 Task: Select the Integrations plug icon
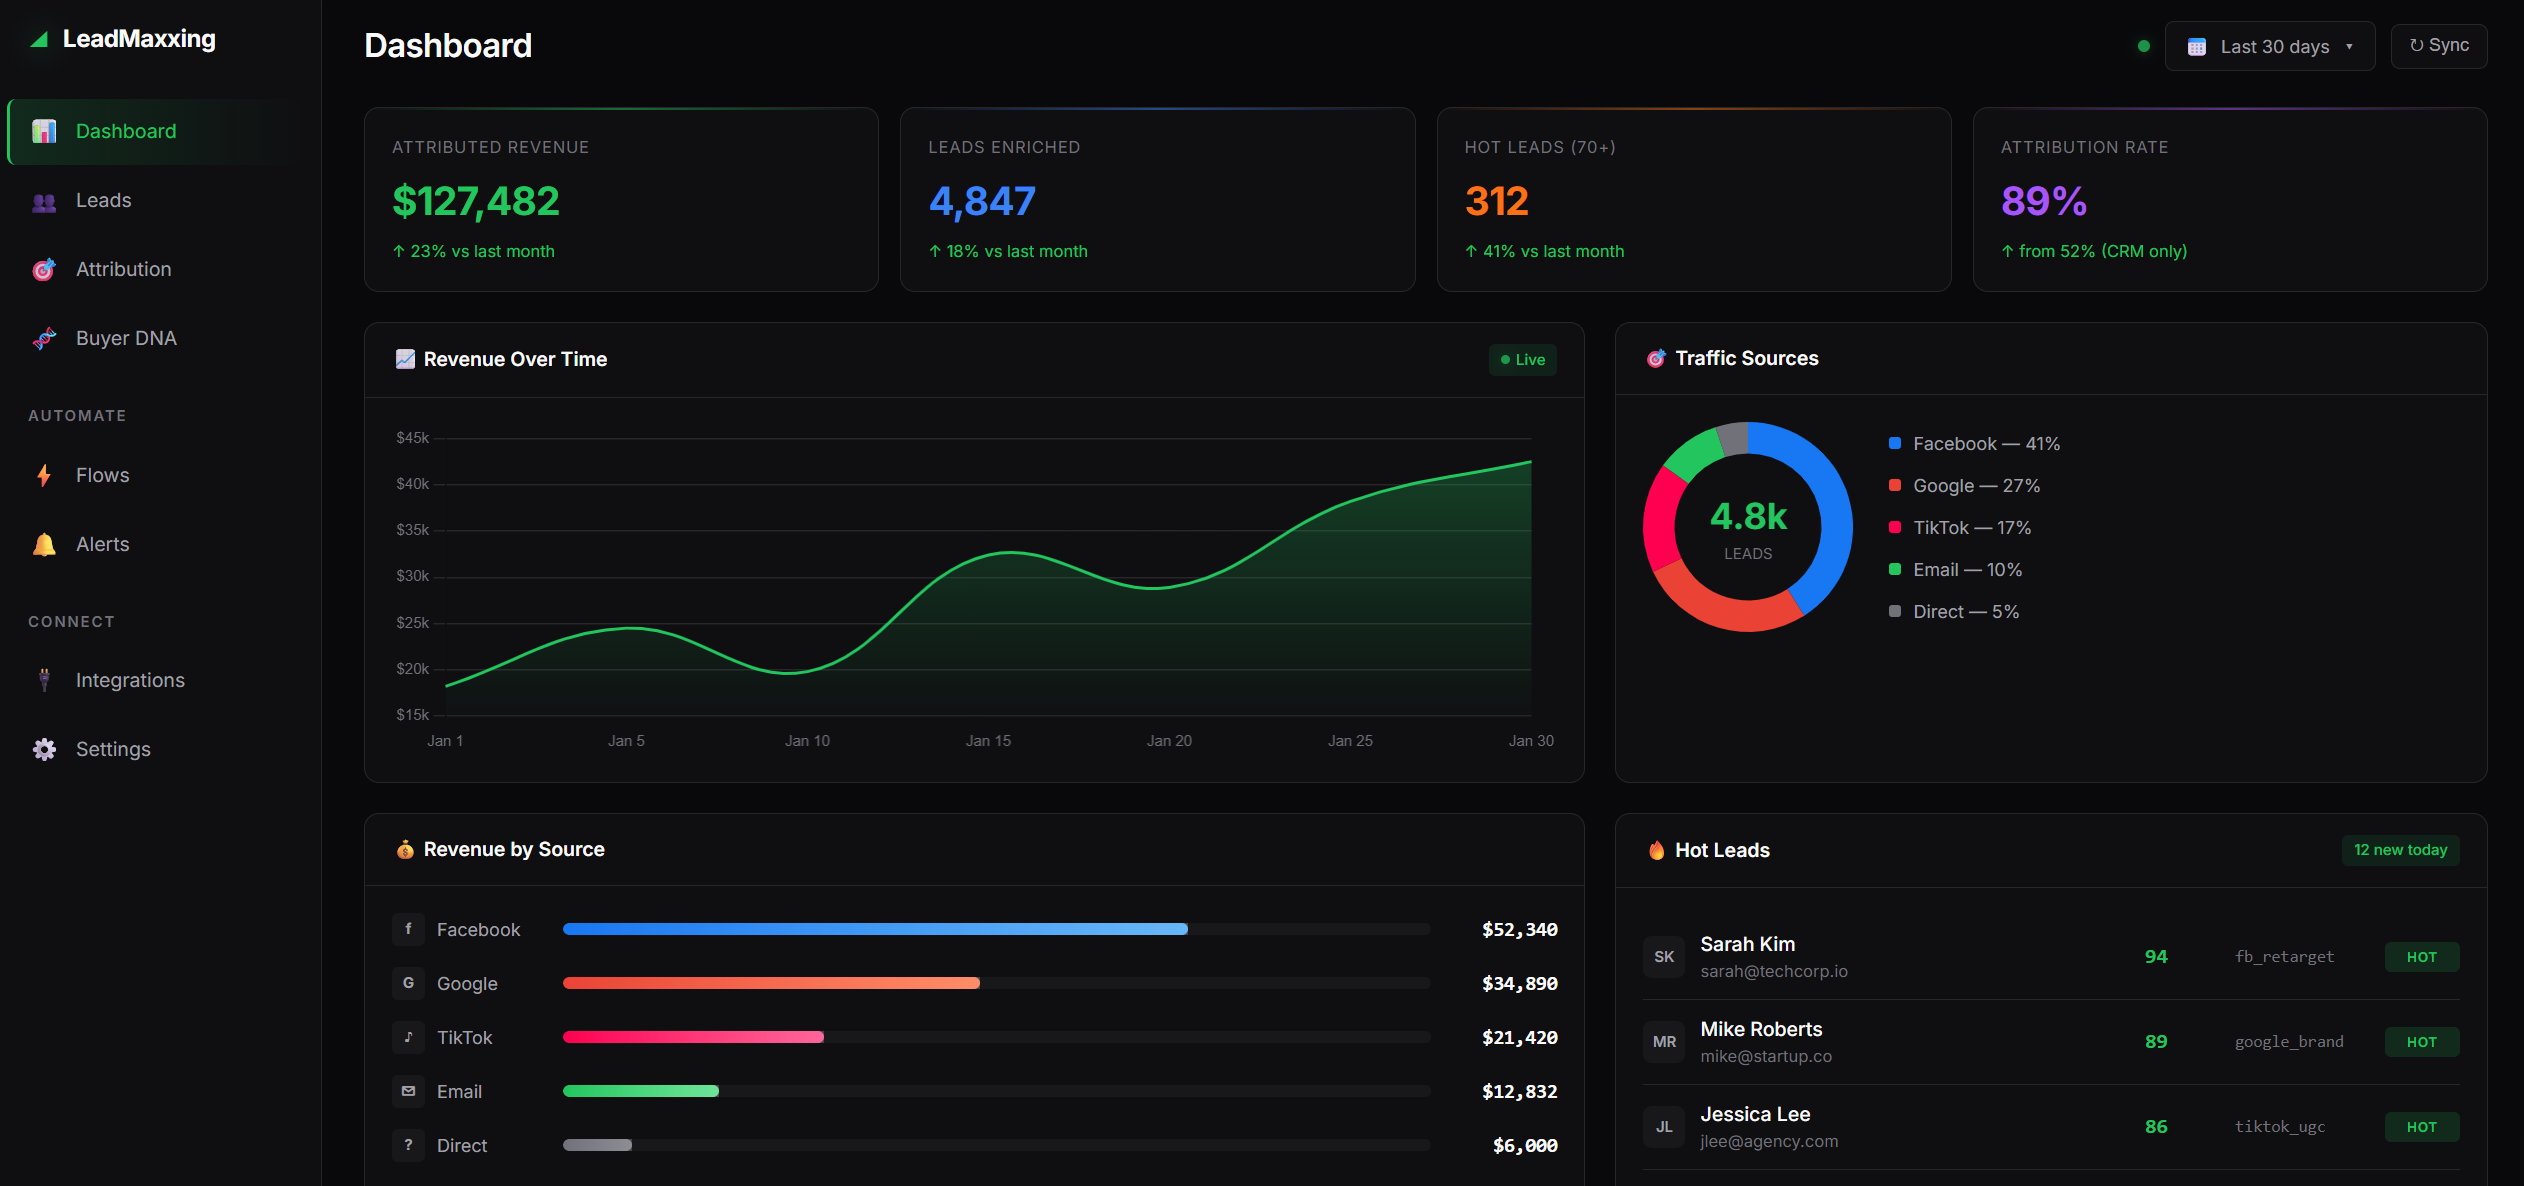pos(44,679)
